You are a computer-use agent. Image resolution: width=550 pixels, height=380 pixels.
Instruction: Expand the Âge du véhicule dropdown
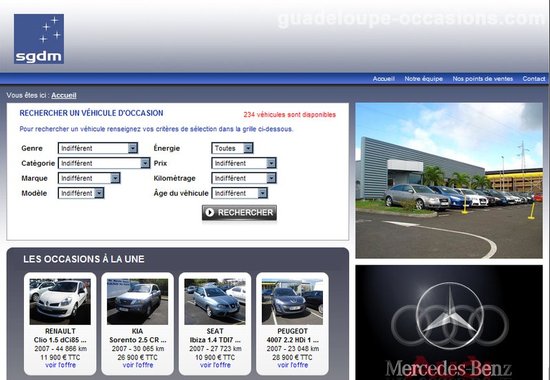click(x=240, y=193)
